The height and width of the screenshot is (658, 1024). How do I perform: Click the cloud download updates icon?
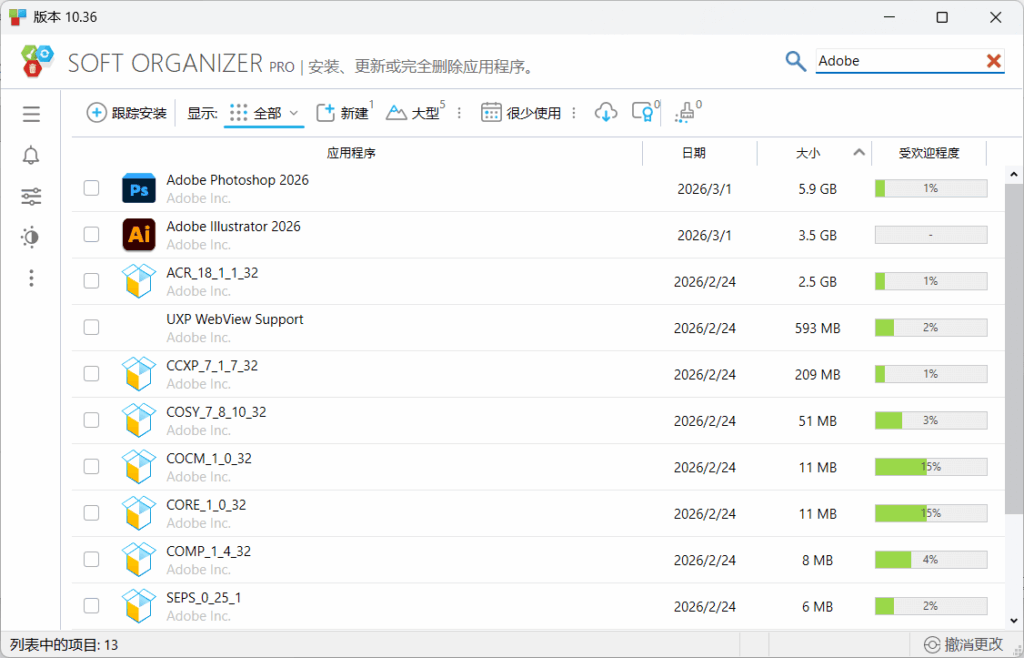(x=606, y=113)
